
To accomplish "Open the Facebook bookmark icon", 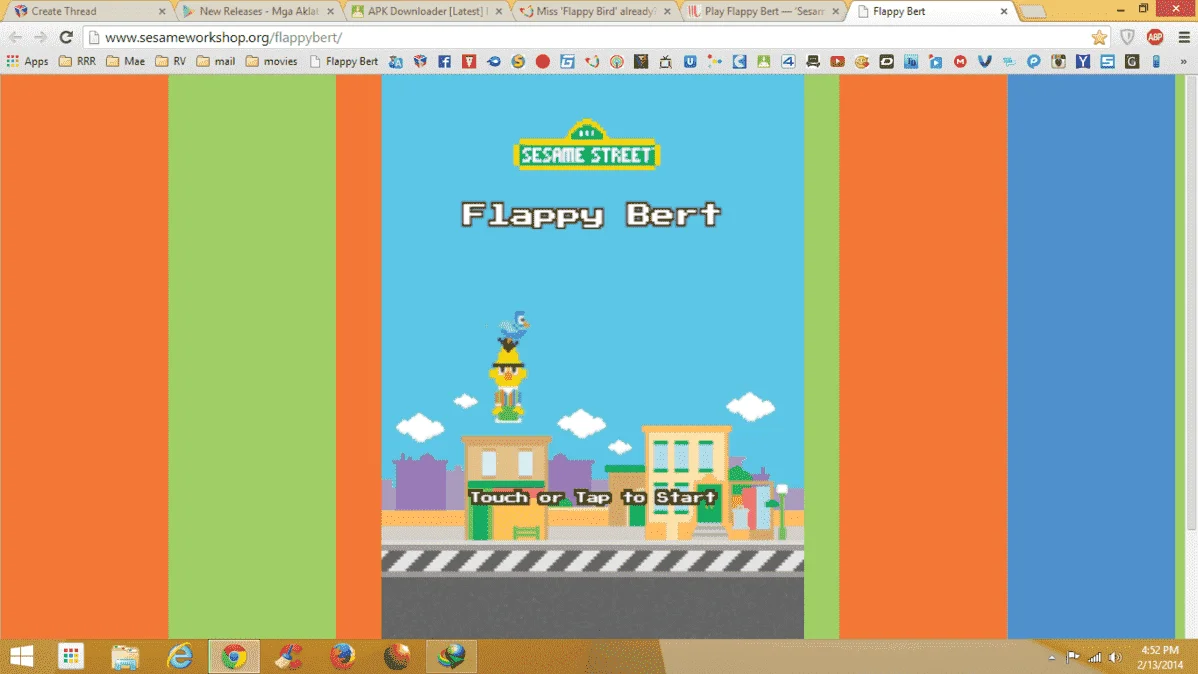I will click(x=445, y=61).
